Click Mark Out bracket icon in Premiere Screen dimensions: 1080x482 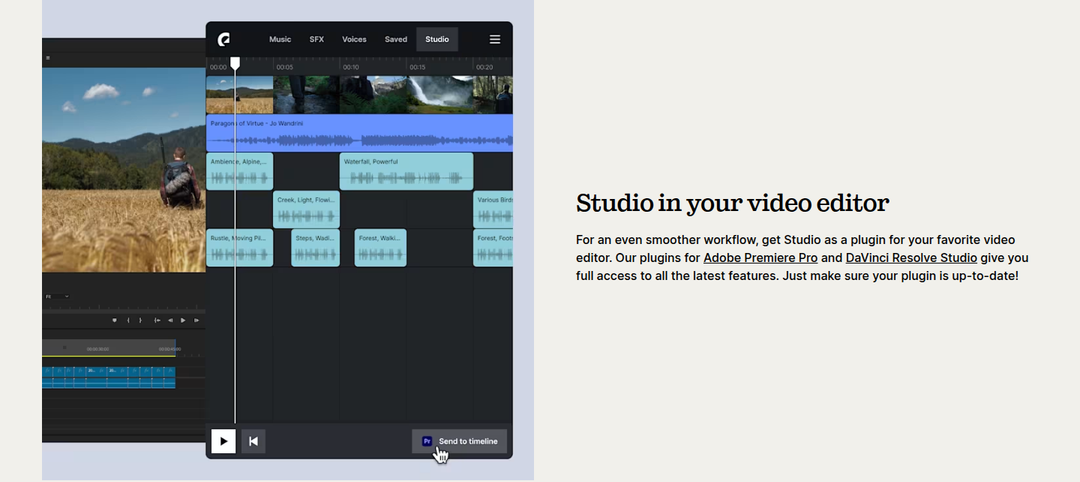tap(141, 320)
